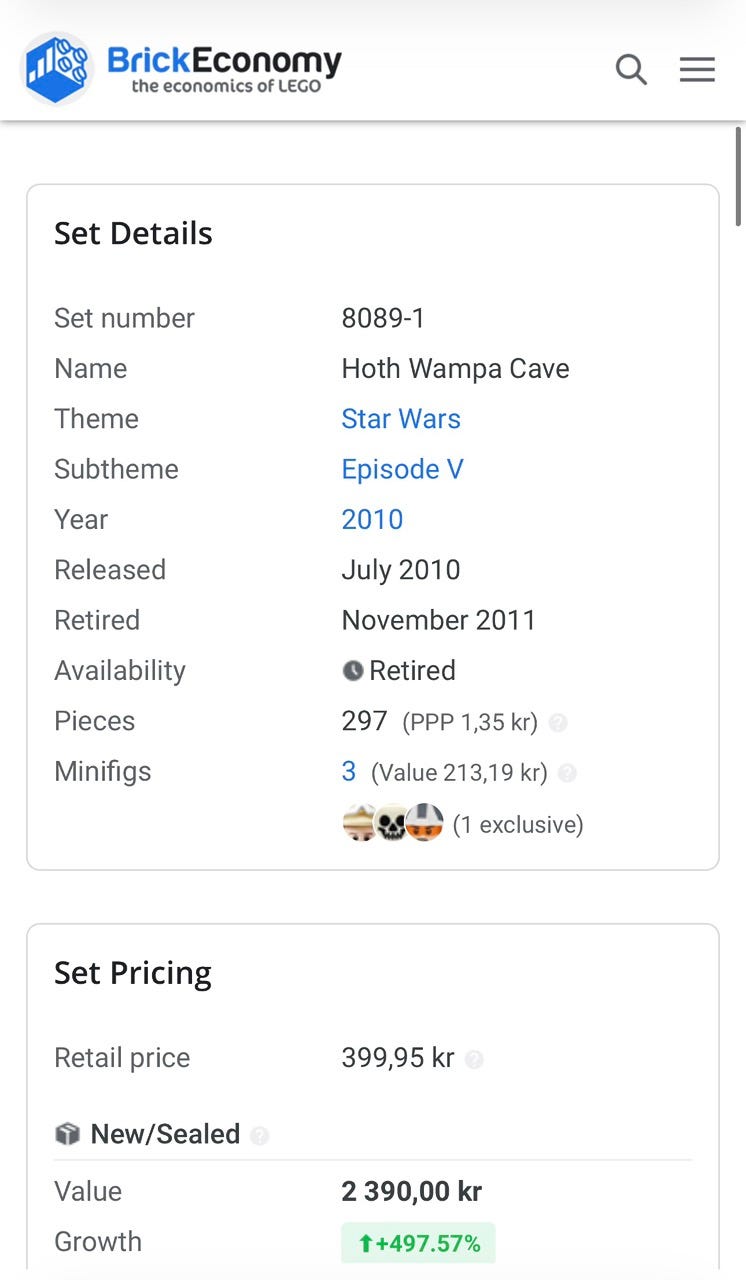
Task: Click help icon beside New/Sealed heading
Action: (260, 1135)
